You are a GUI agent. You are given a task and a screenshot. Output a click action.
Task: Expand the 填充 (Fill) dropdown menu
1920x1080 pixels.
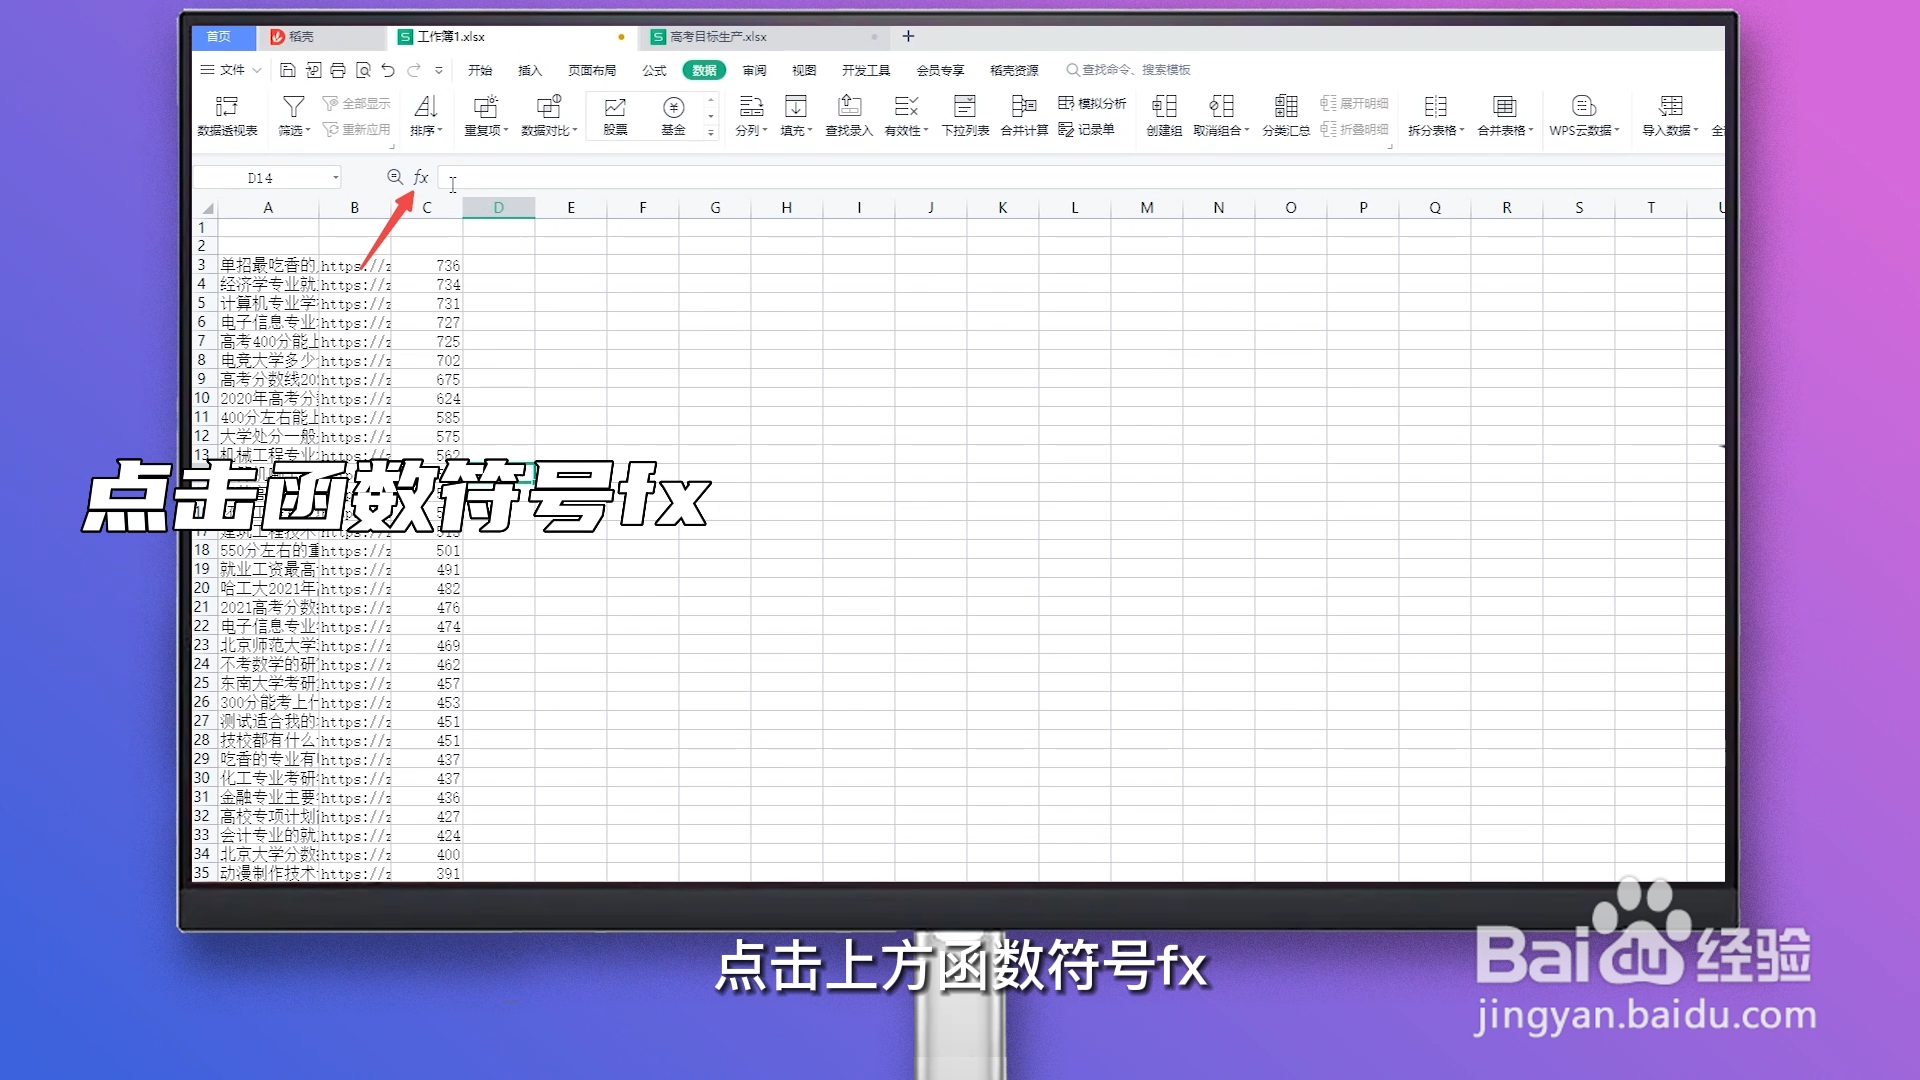(795, 113)
